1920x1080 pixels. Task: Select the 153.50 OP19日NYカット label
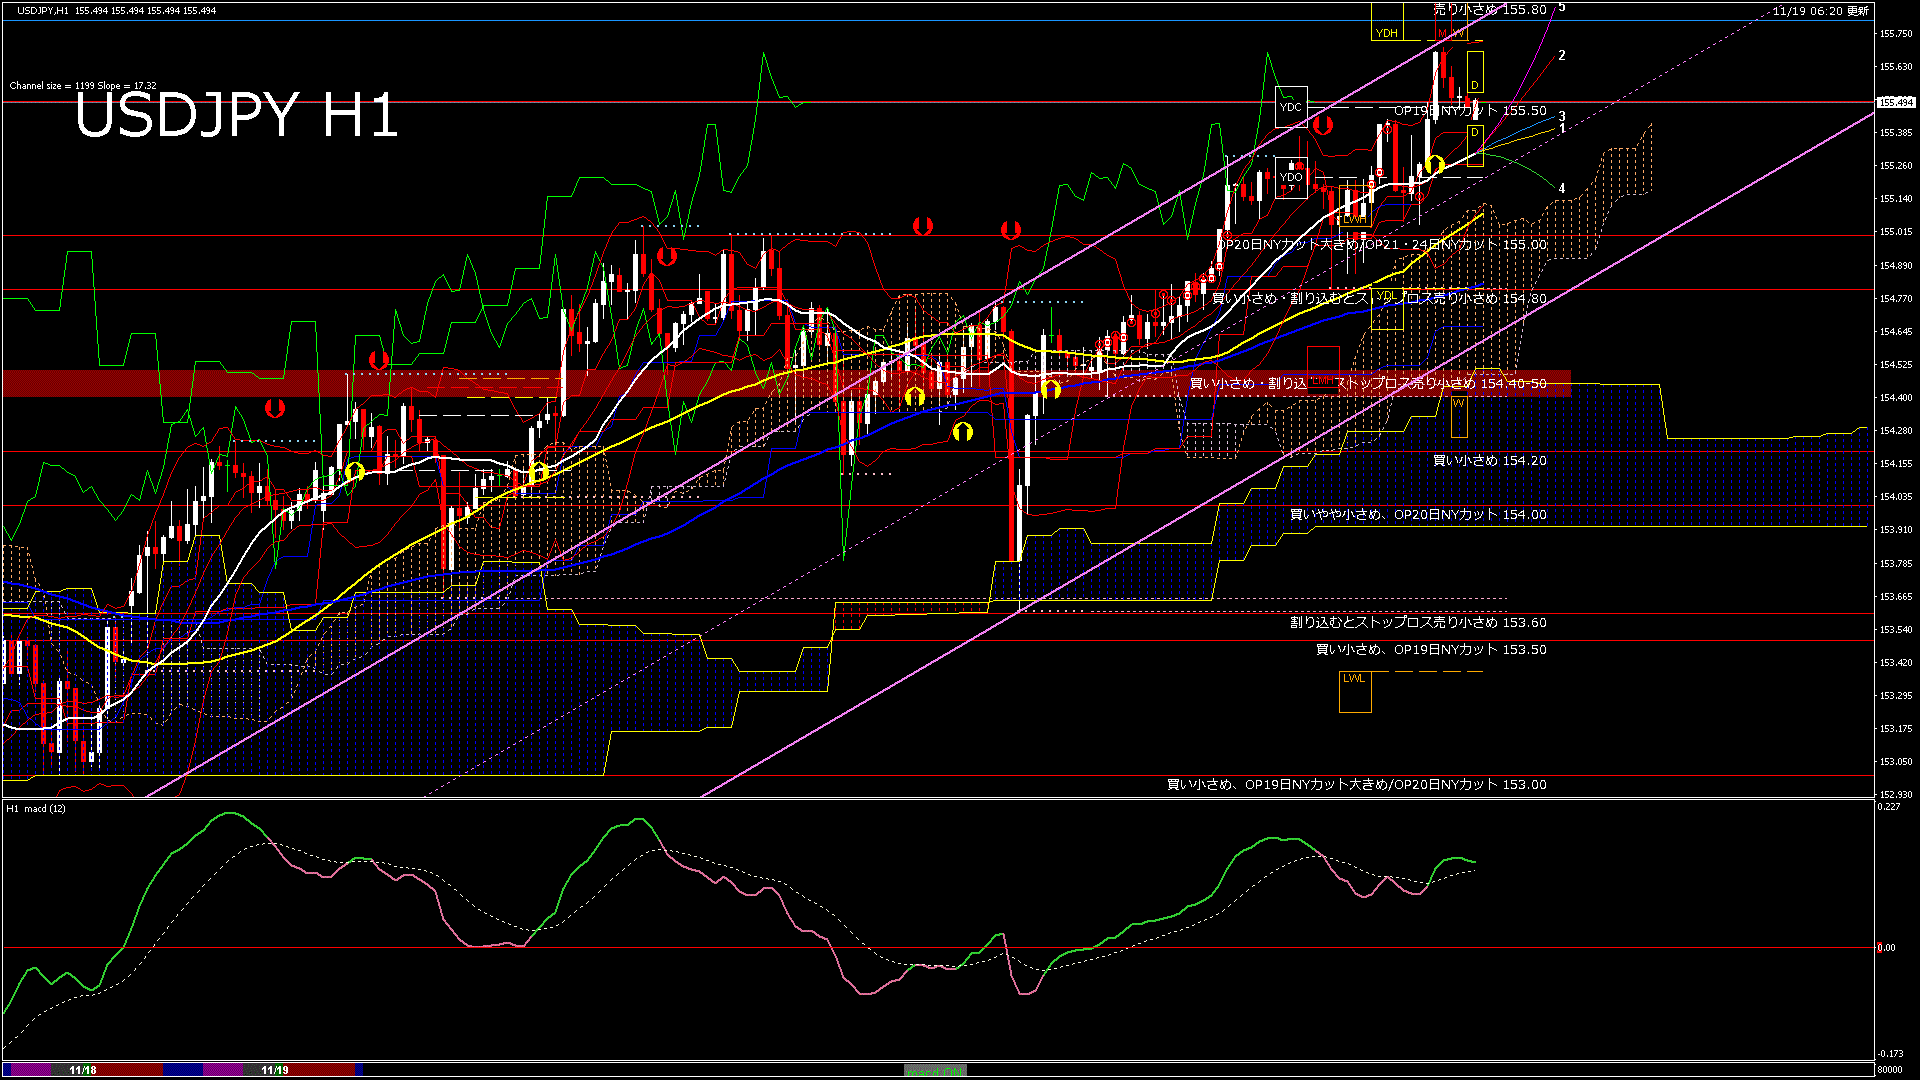coord(1430,650)
